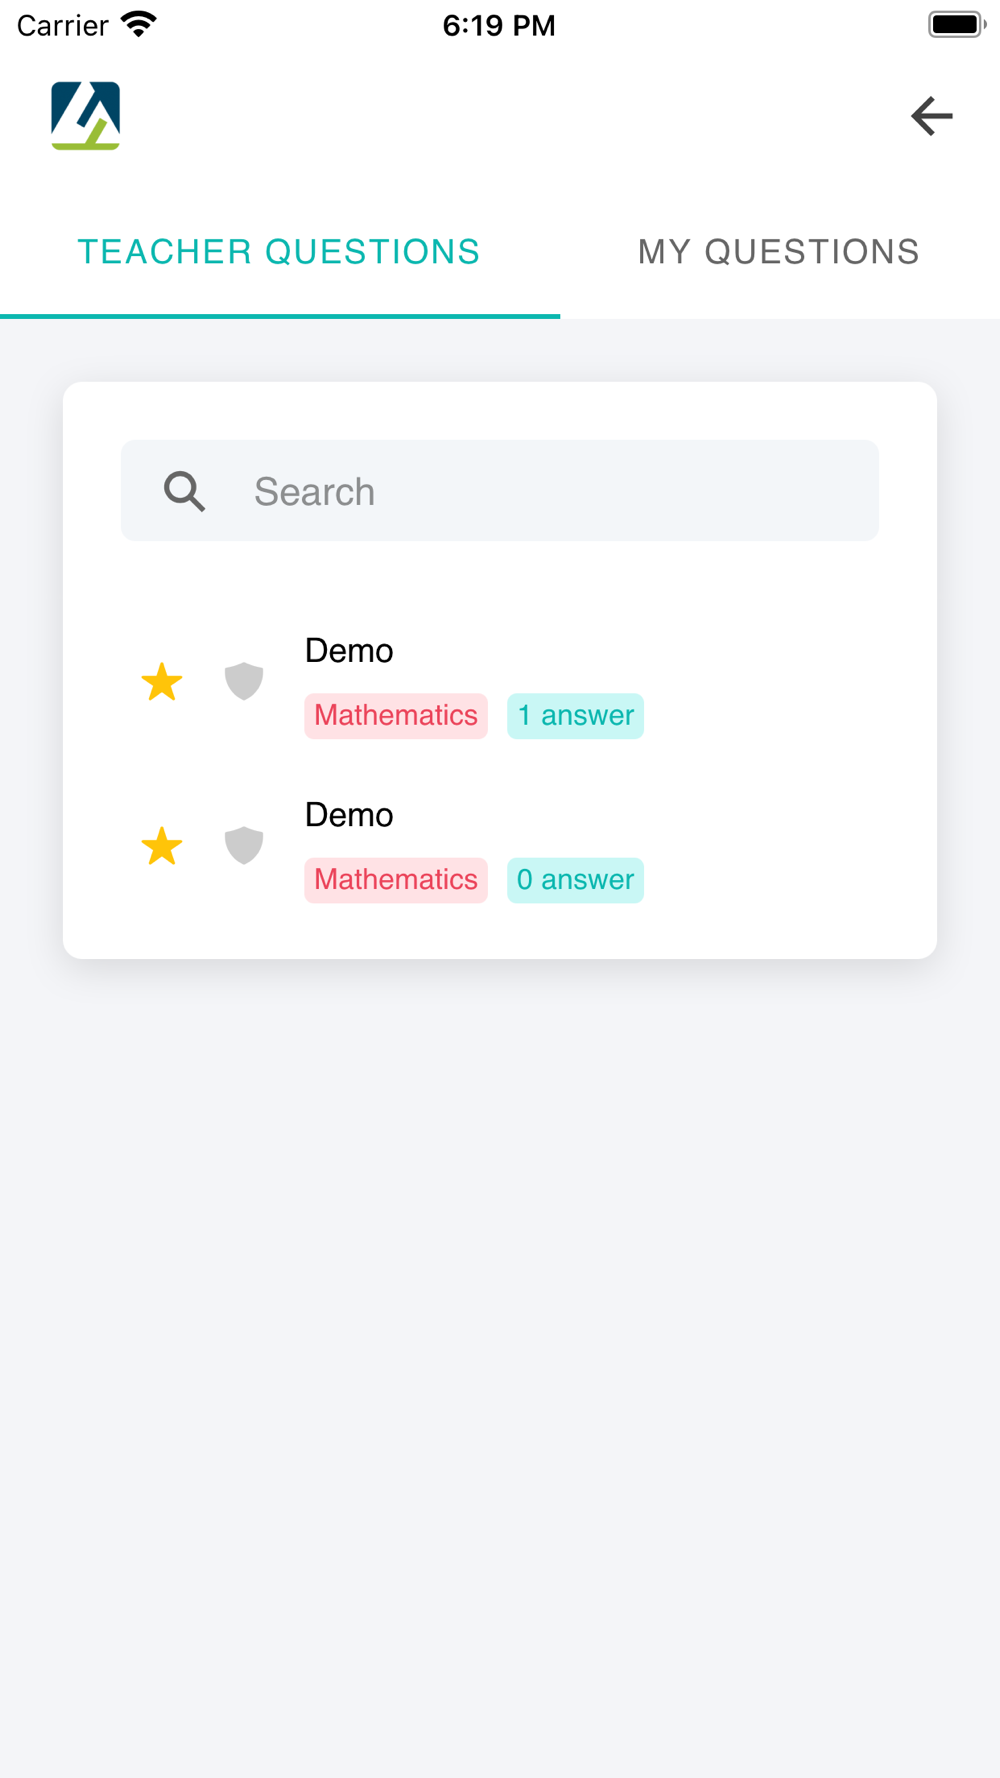The height and width of the screenshot is (1778, 1000).
Task: Tap the 6:19 PM clock
Action: click(499, 25)
